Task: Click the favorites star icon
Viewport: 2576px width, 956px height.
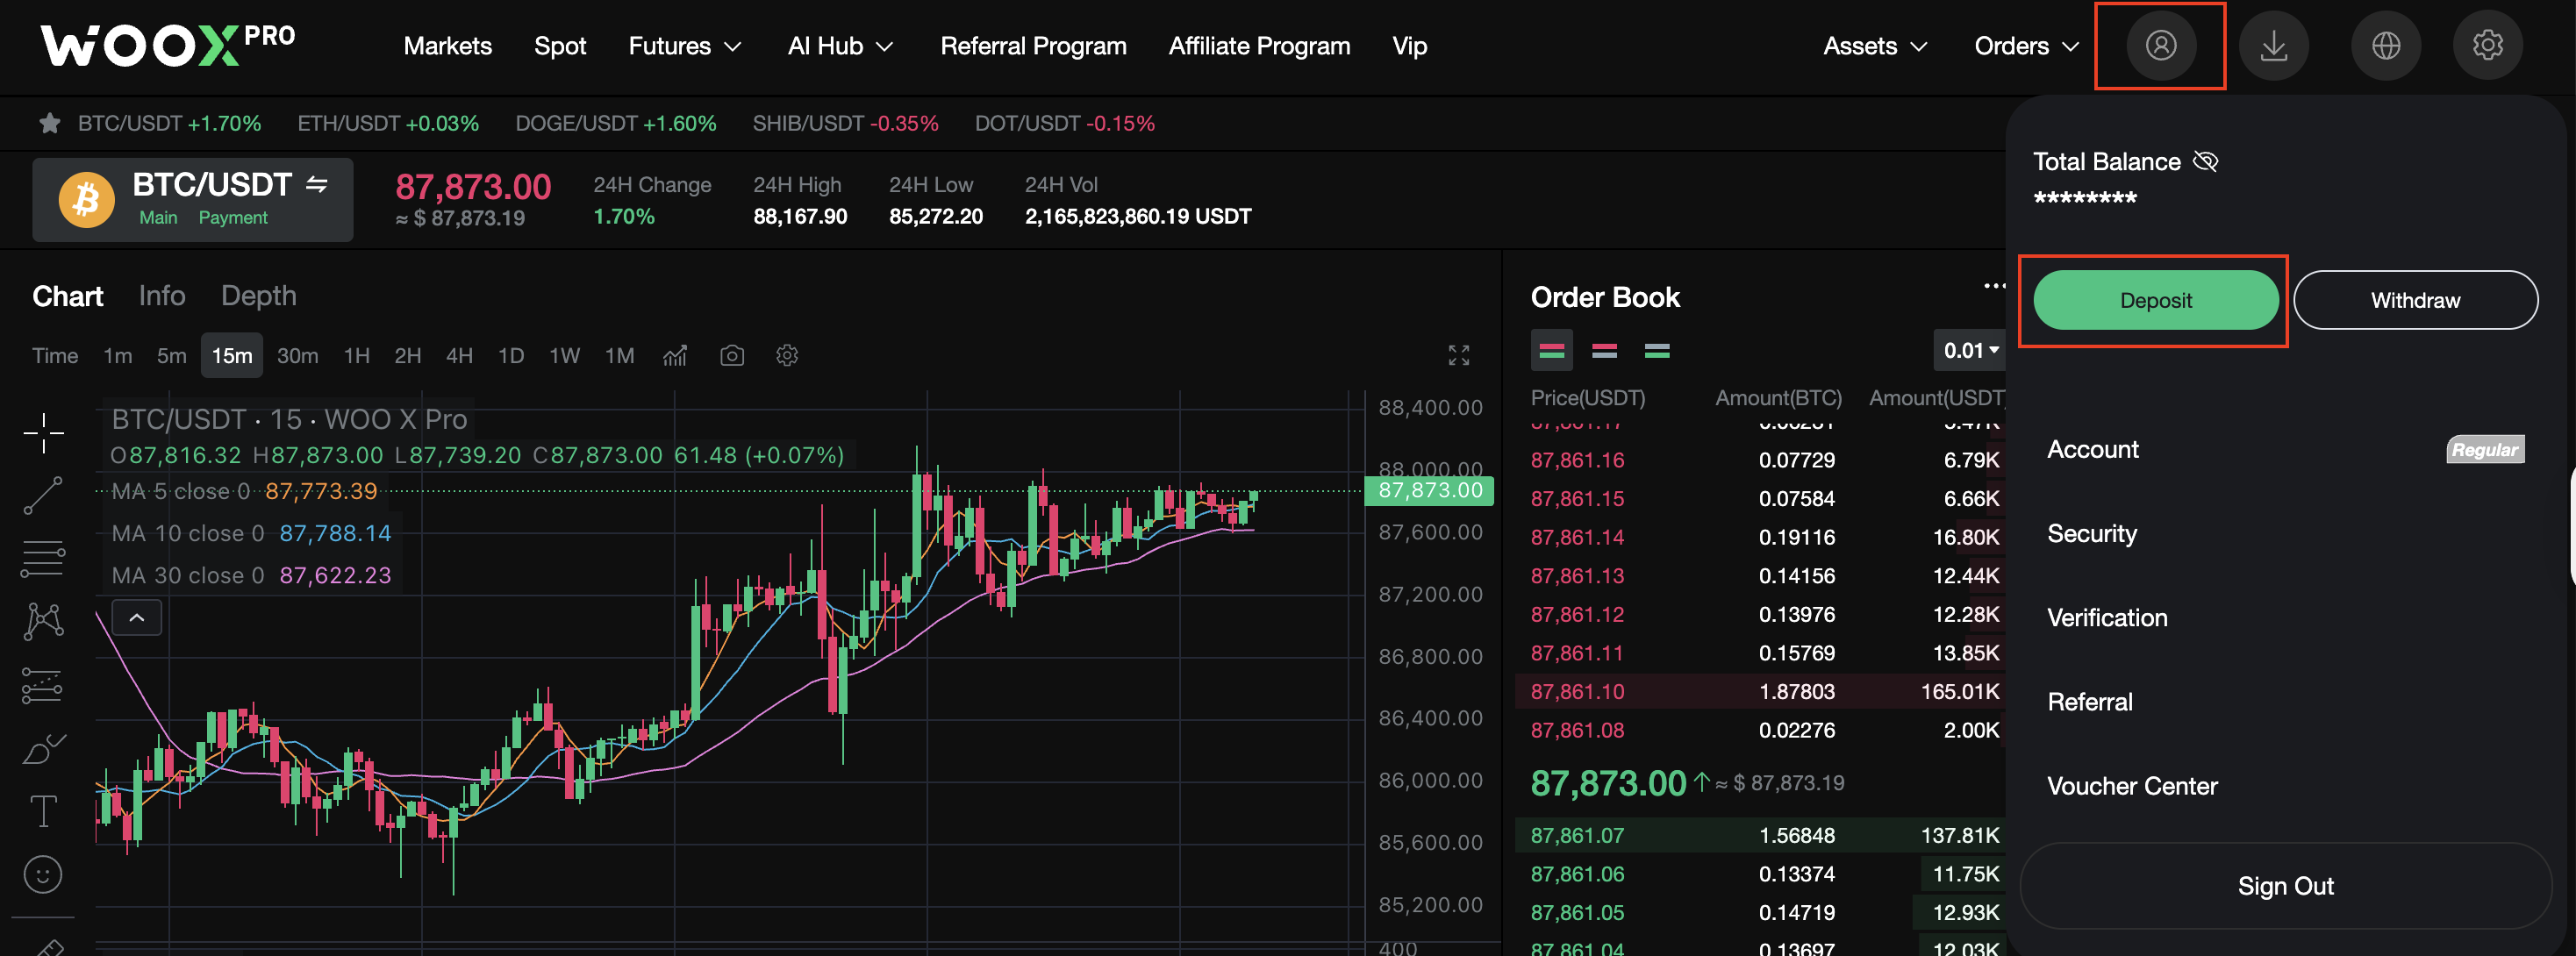Action: (49, 123)
